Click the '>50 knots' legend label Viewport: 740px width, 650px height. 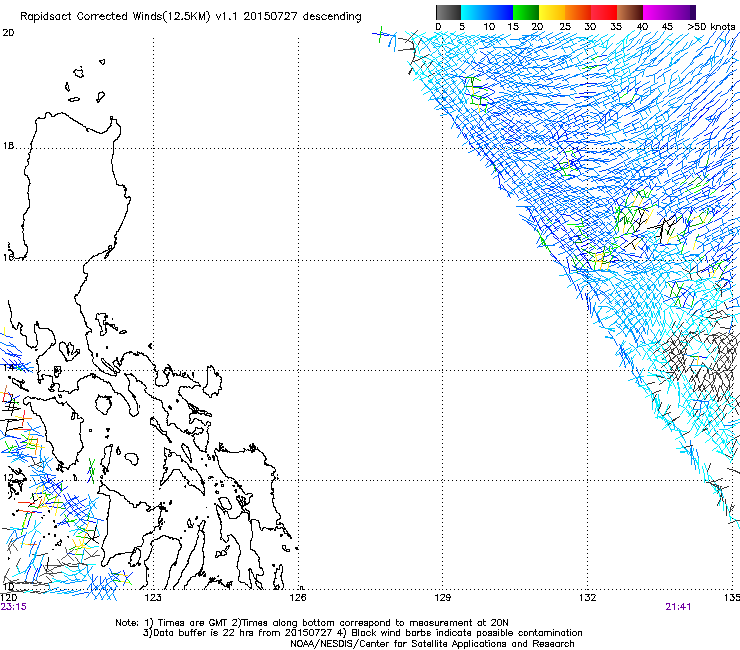click(711, 27)
